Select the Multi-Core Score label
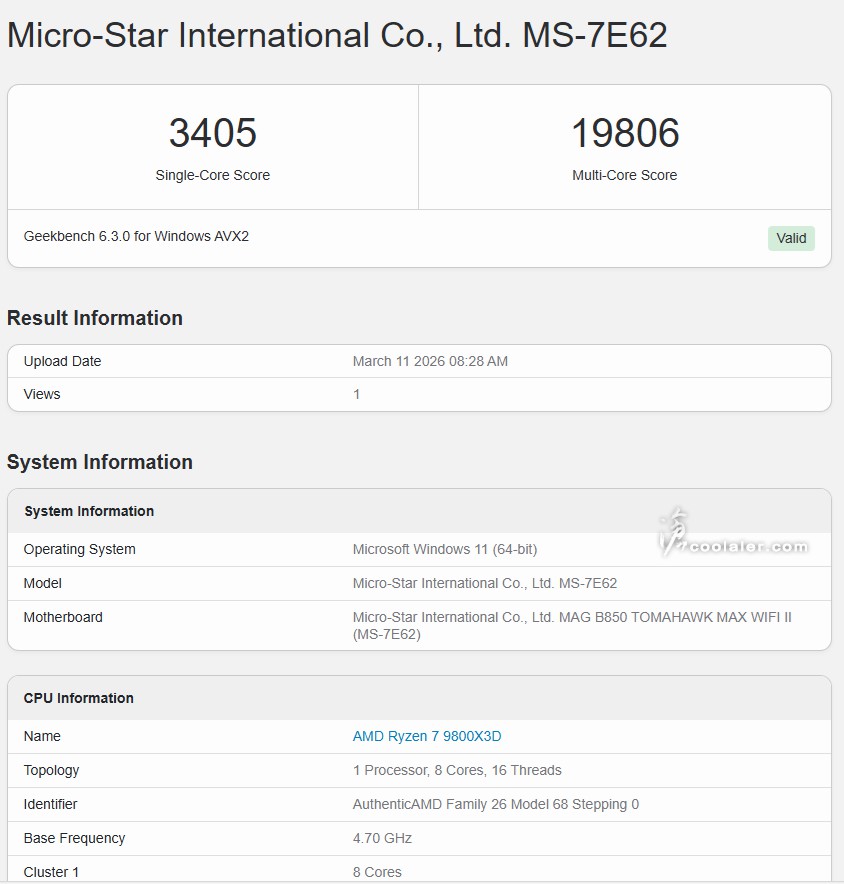The height and width of the screenshot is (884, 844). pyautogui.click(x=624, y=175)
